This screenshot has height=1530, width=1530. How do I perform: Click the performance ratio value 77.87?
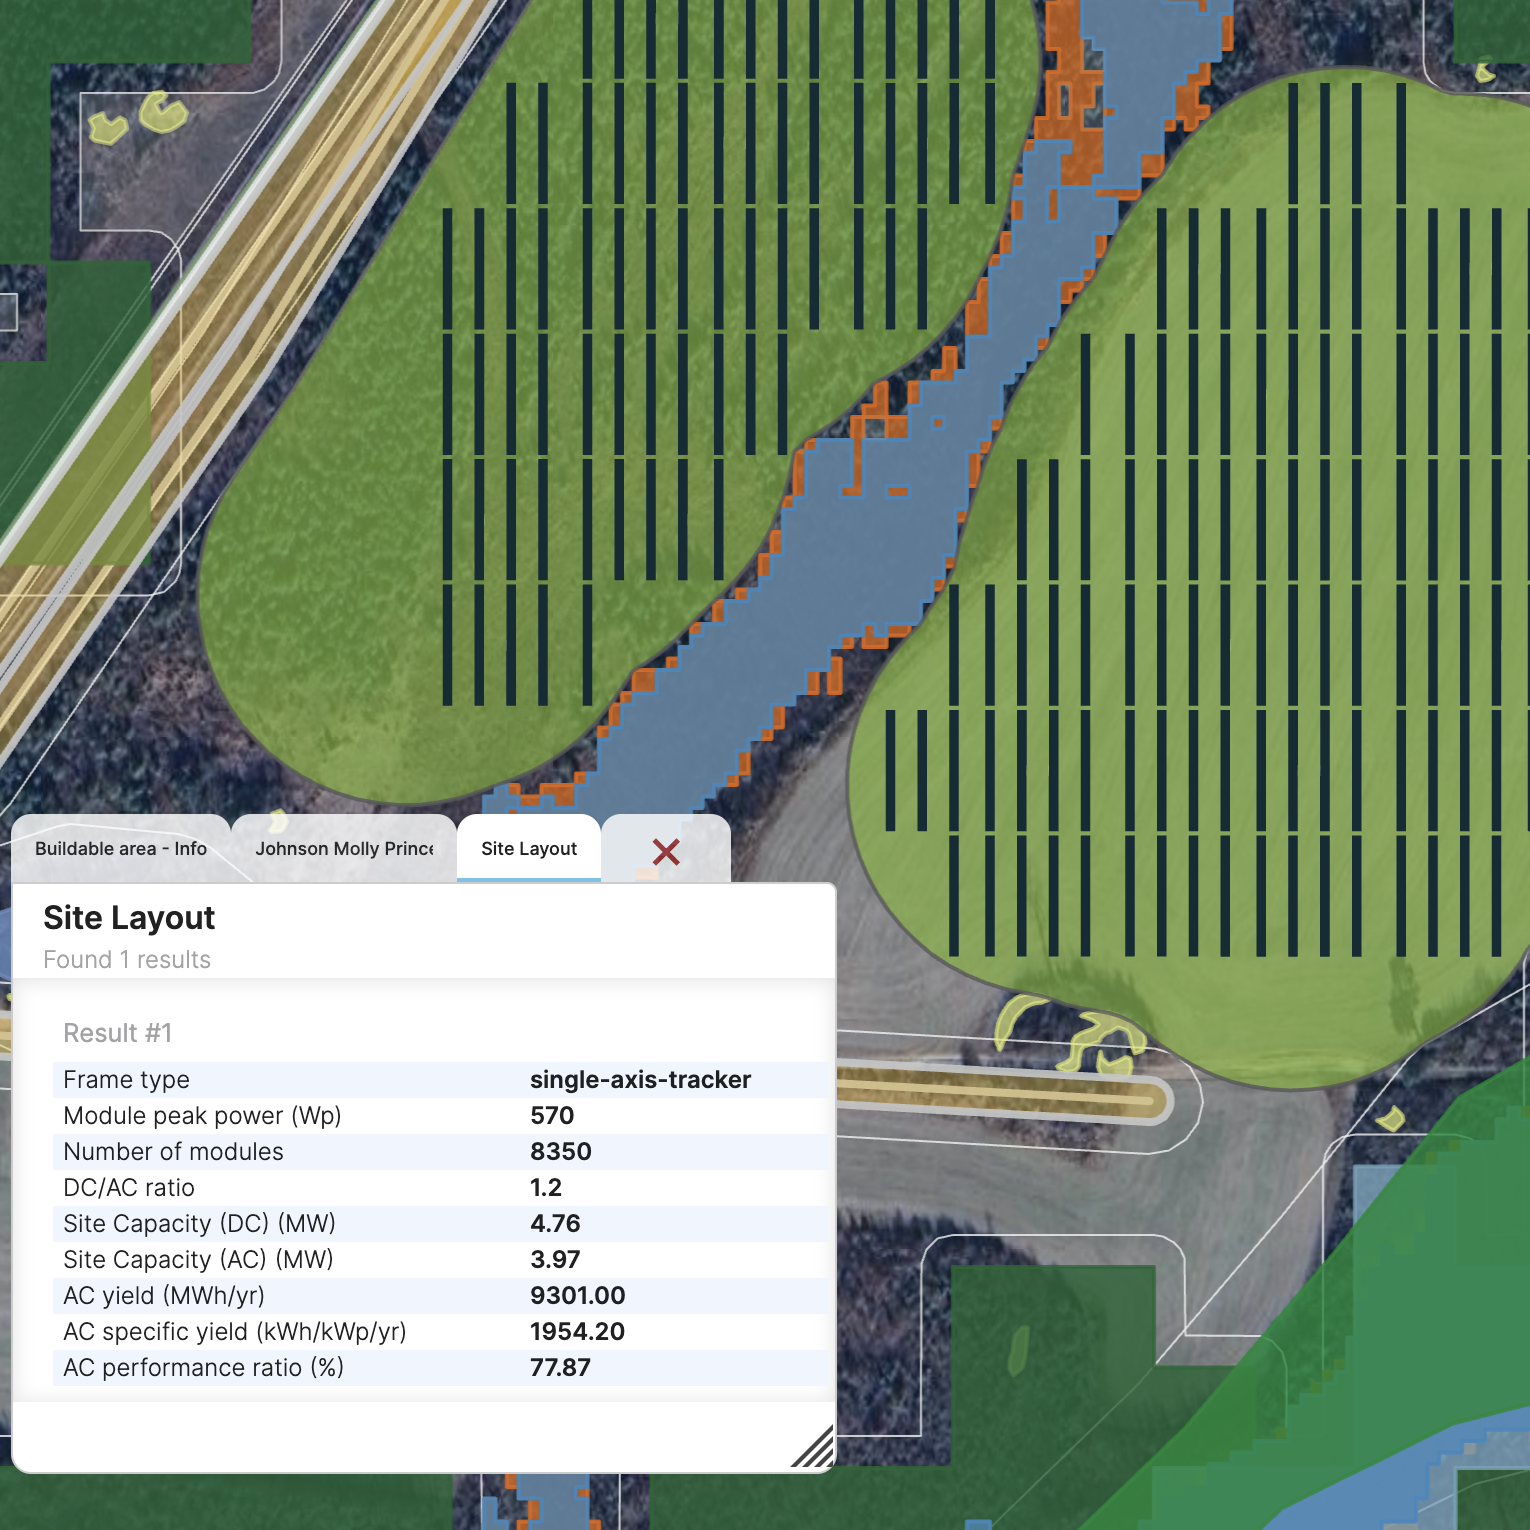[560, 1368]
